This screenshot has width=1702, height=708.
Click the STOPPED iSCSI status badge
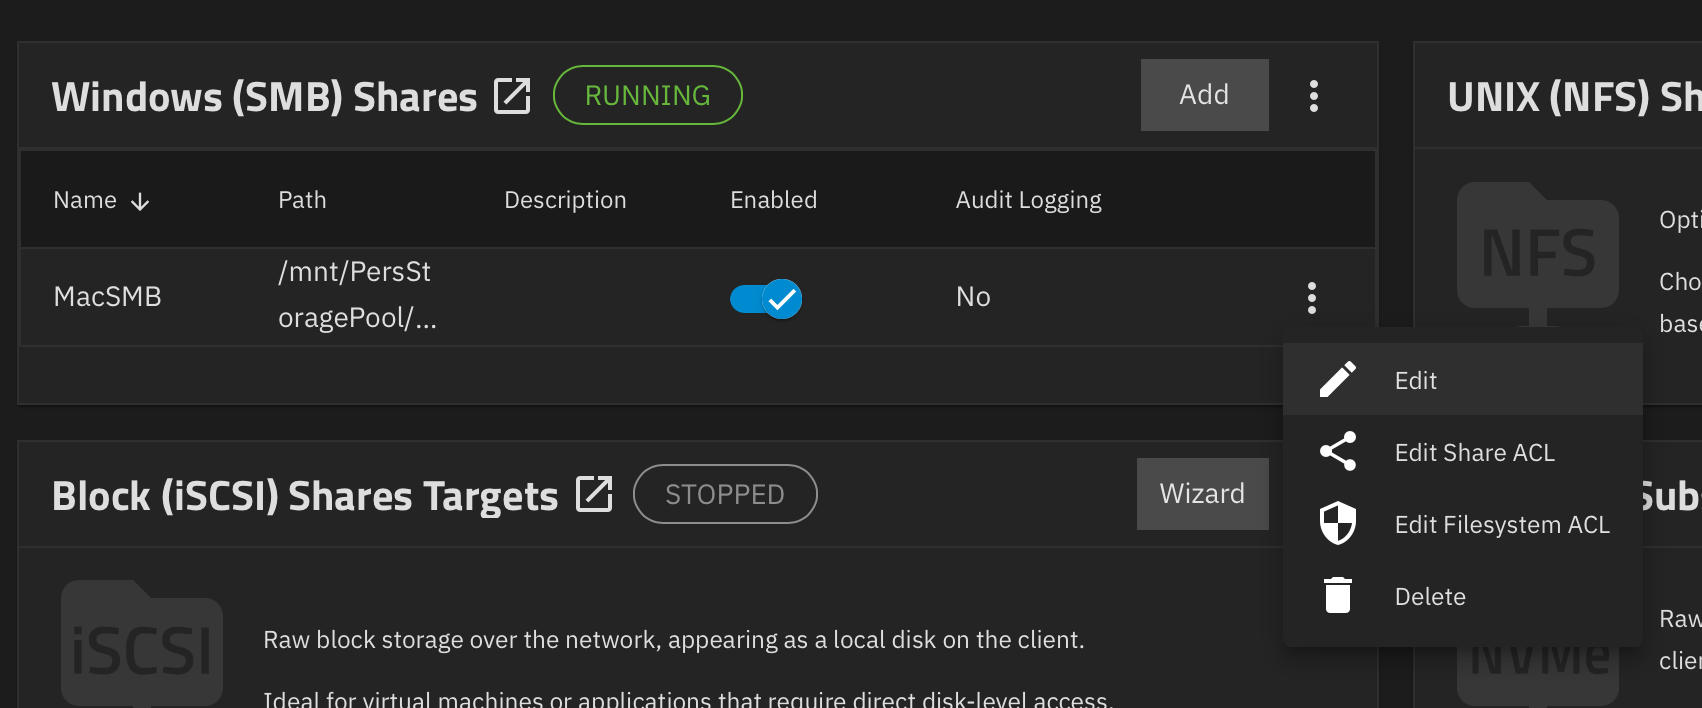click(725, 494)
